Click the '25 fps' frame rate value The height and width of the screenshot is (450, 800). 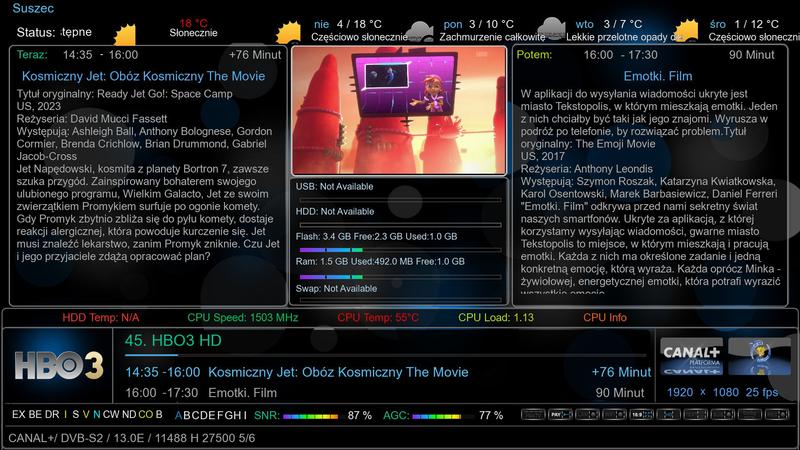[762, 392]
